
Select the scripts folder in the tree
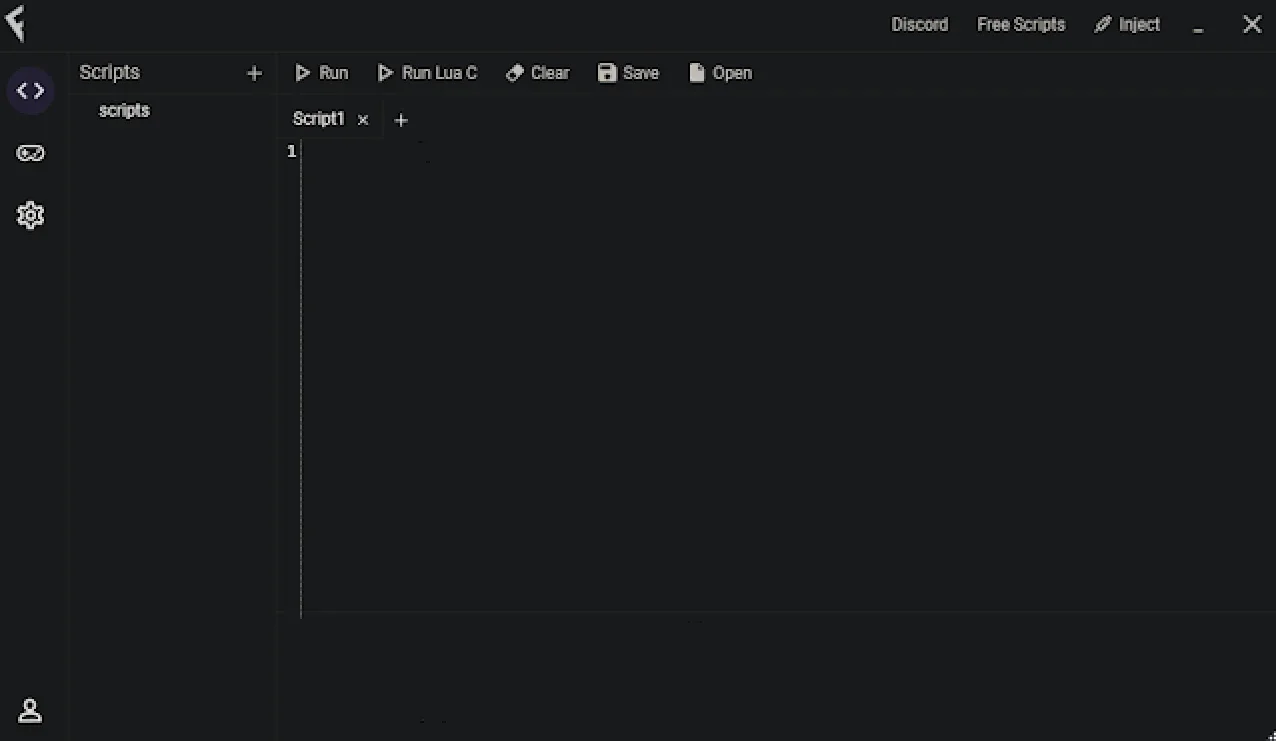(125, 111)
